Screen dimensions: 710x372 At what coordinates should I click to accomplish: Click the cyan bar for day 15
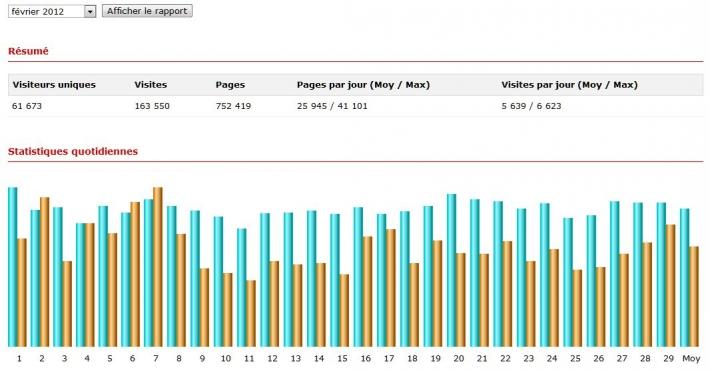pyautogui.click(x=335, y=281)
